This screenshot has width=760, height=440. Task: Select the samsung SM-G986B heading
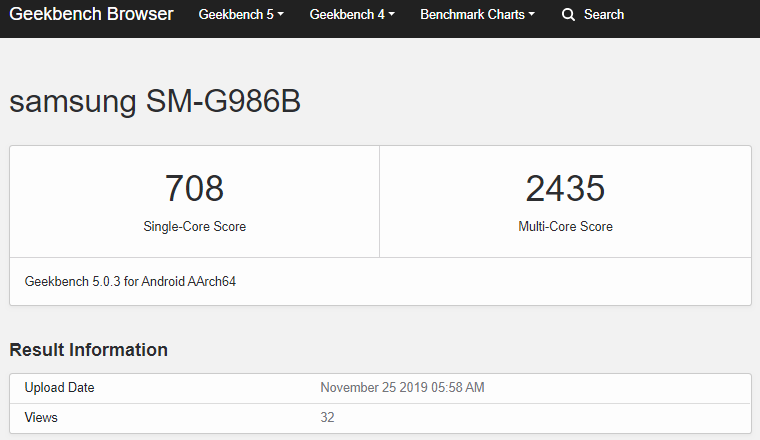(155, 102)
